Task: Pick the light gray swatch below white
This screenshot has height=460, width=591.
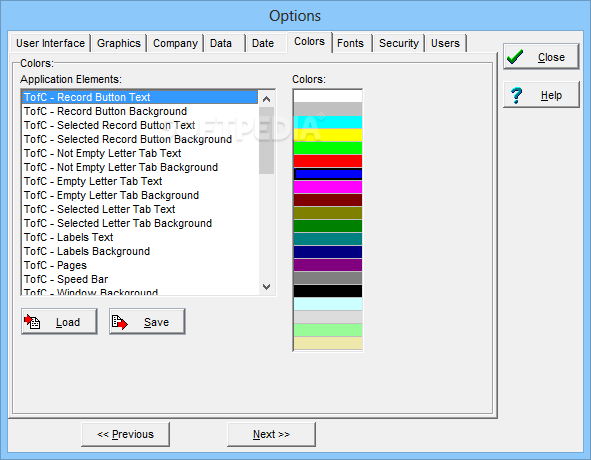Action: (x=328, y=109)
